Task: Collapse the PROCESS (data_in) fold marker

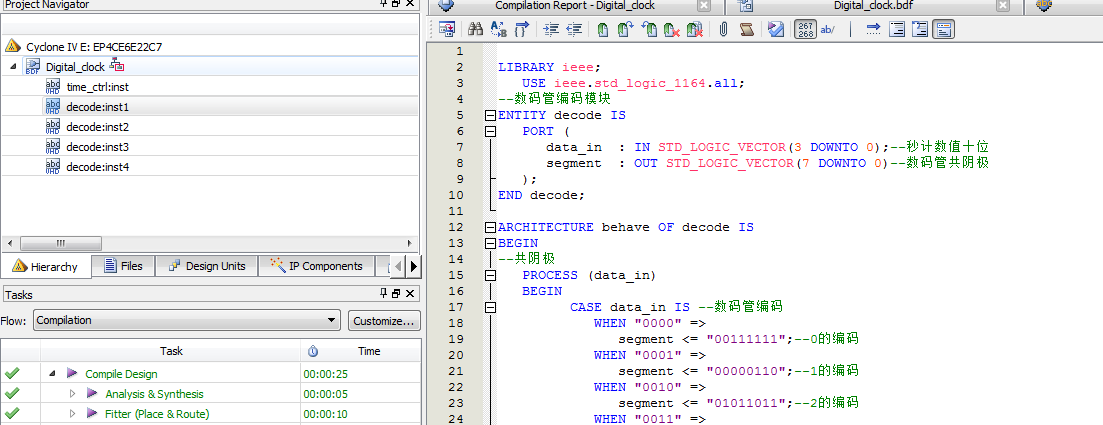Action: [x=490, y=275]
